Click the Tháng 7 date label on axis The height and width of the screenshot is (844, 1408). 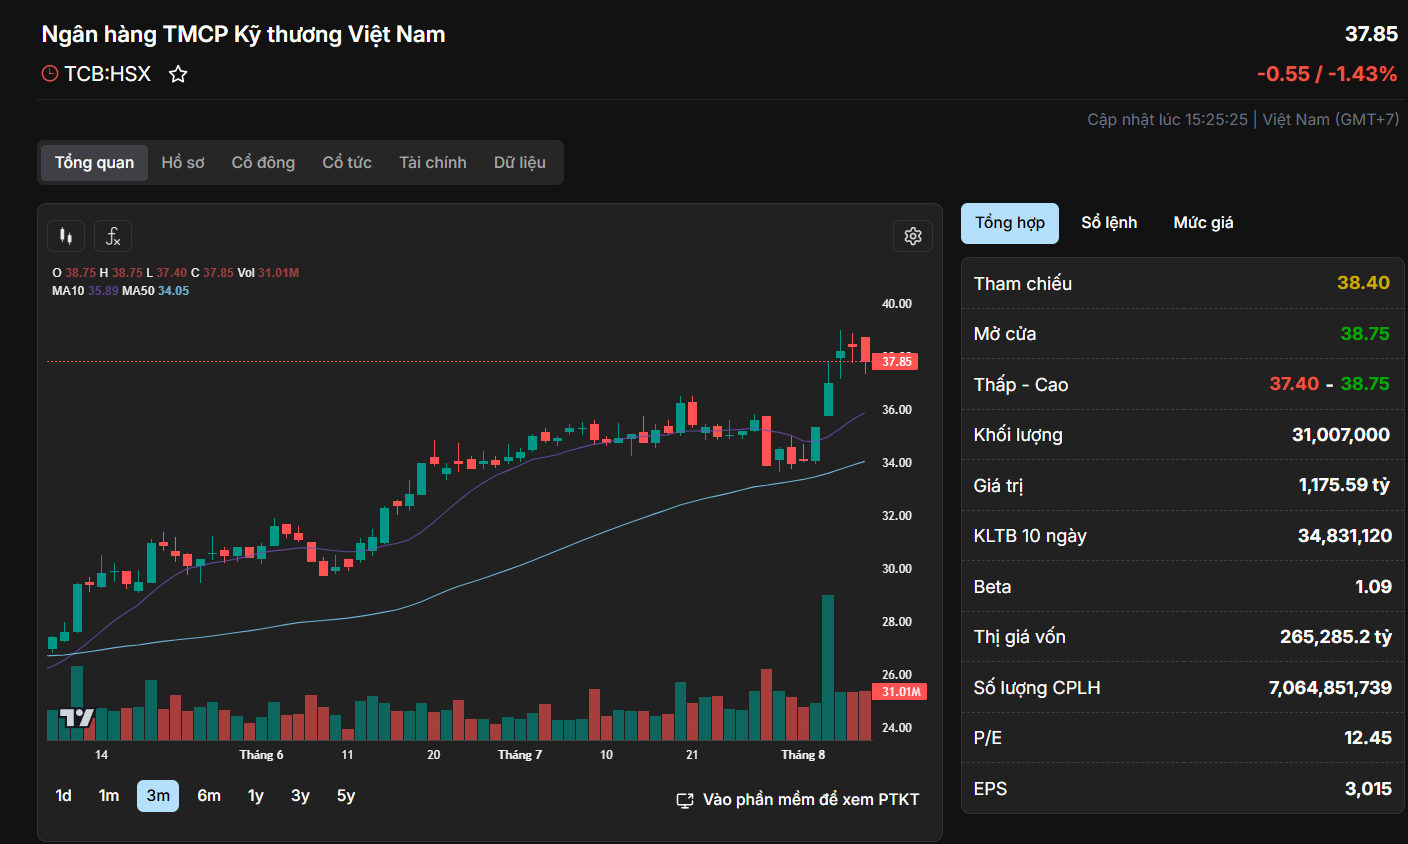520,755
